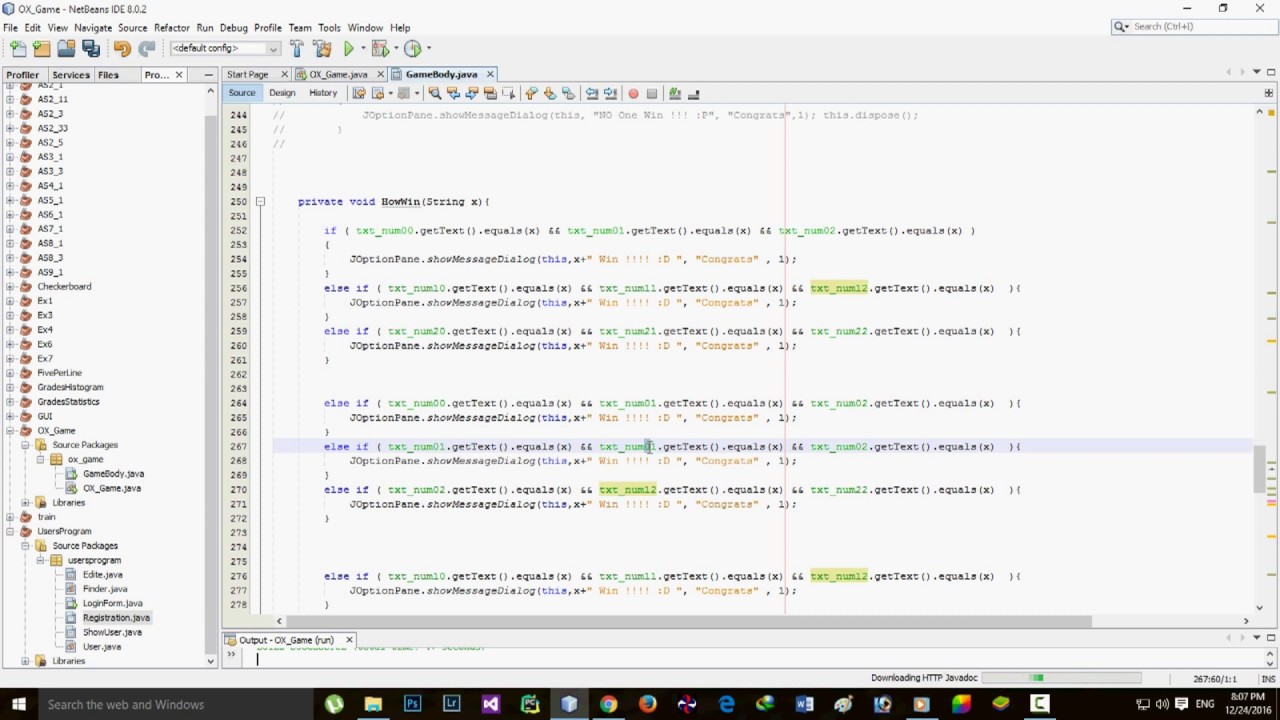
Task: Click Microsoft Word in the Windows taskbar
Action: [x=804, y=704]
